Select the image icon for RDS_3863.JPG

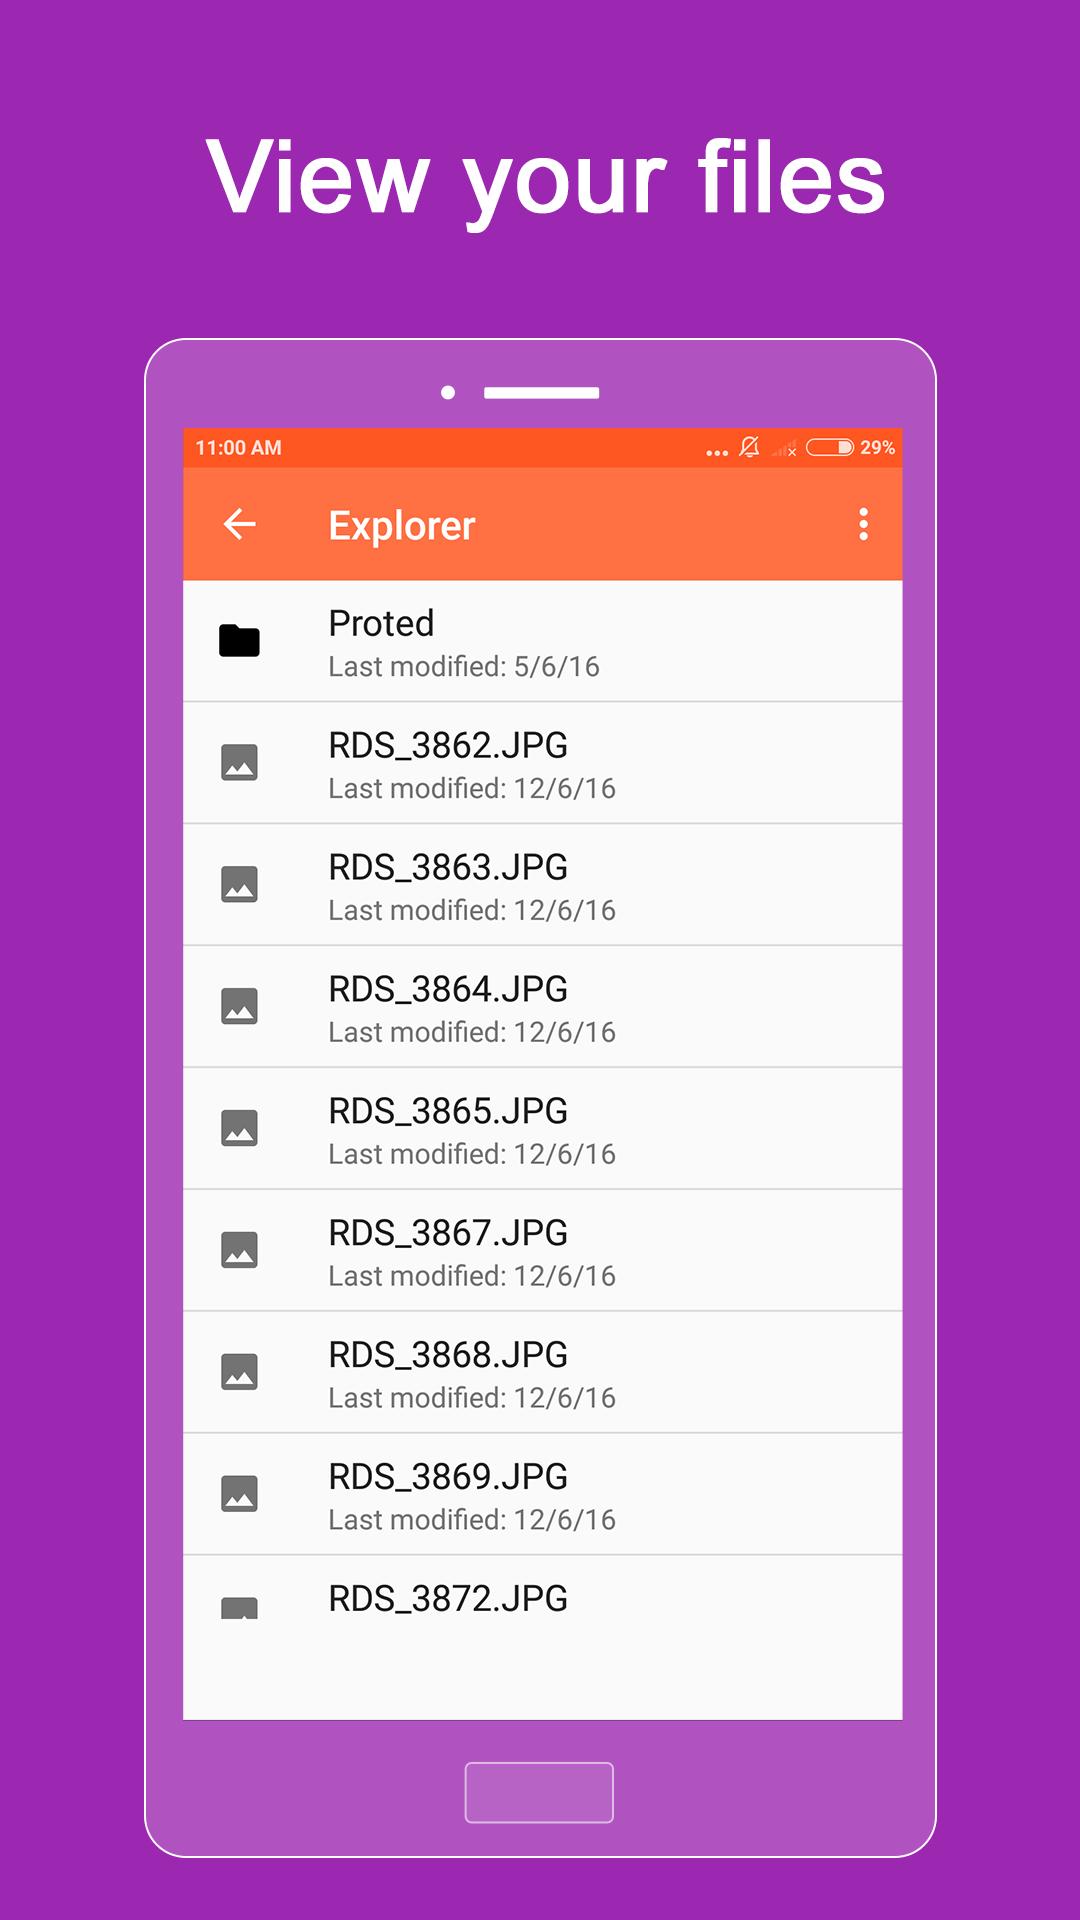[239, 885]
